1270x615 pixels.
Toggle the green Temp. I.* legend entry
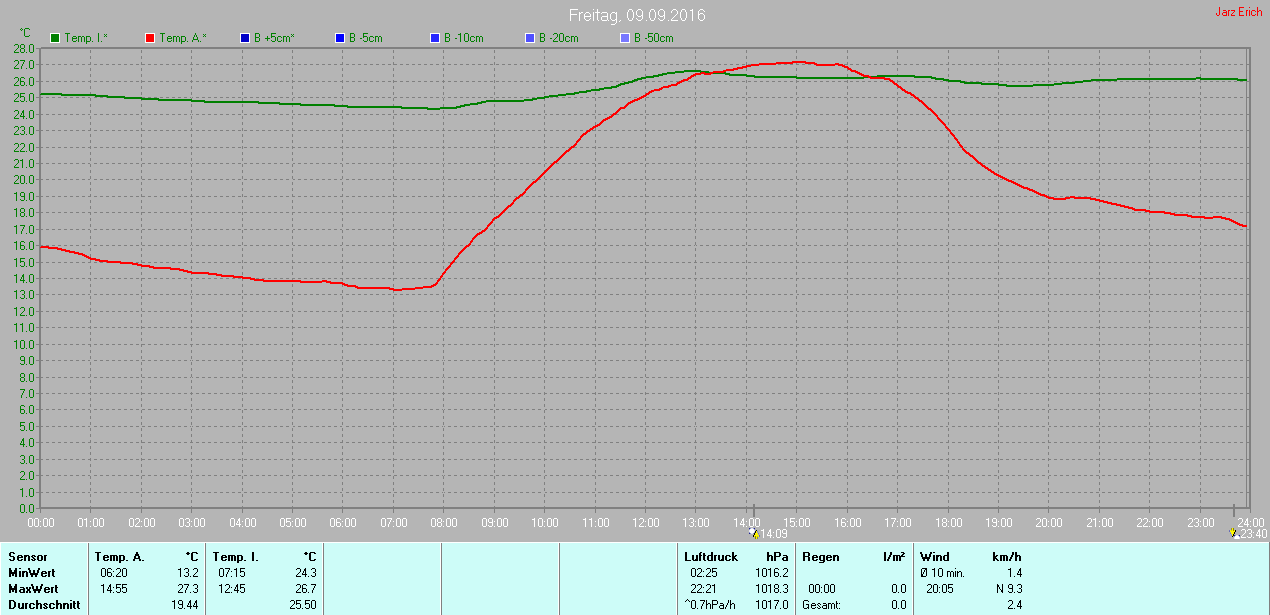pos(79,38)
